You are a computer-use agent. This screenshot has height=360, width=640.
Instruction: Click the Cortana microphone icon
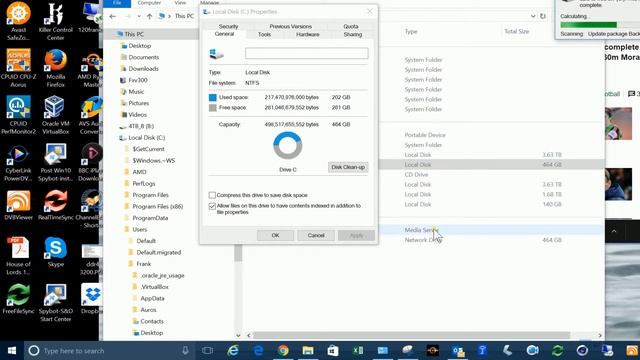(x=185, y=351)
